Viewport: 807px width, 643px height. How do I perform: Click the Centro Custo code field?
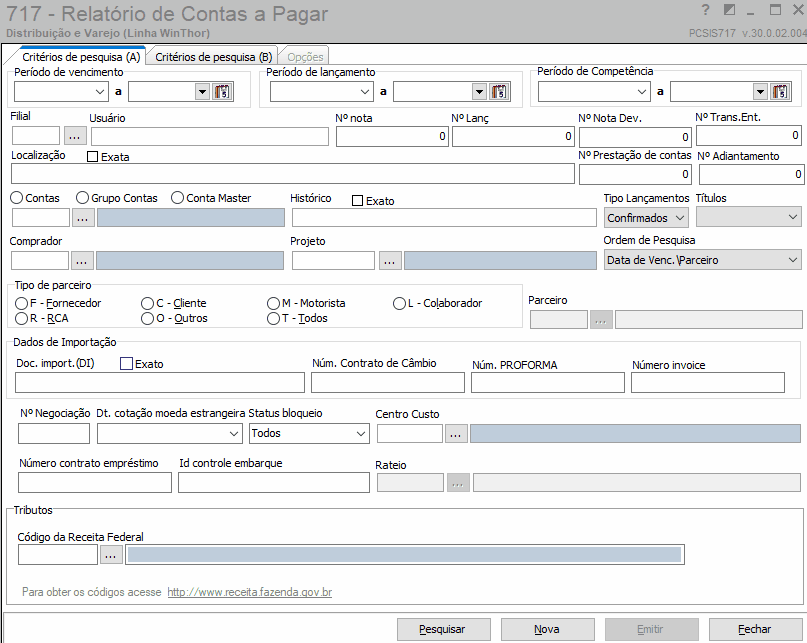410,433
